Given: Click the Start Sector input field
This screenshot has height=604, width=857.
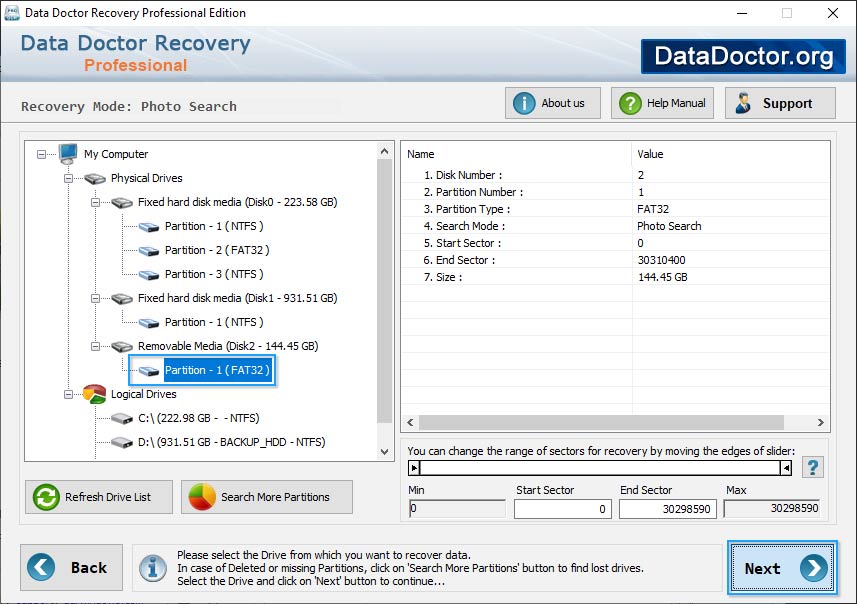Looking at the screenshot, I should tap(562, 509).
